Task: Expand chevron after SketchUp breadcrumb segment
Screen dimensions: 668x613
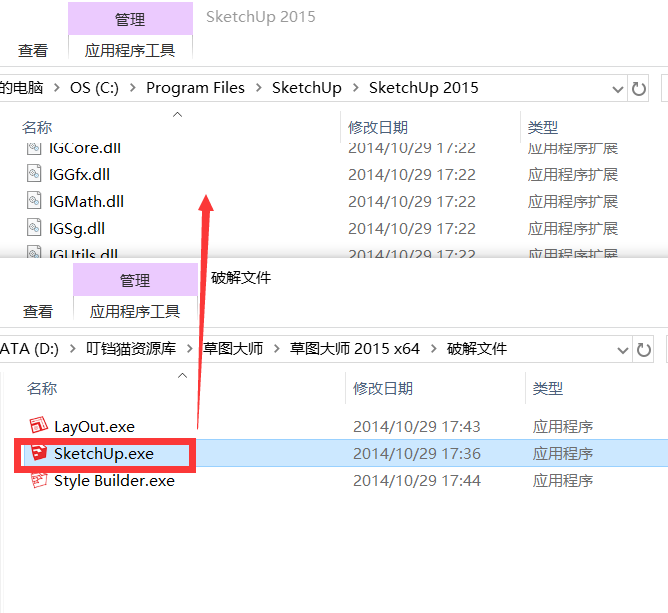Action: [x=355, y=88]
